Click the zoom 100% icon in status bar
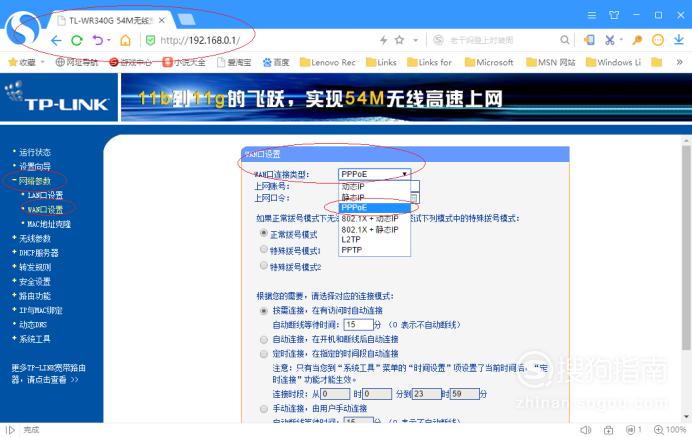Screen dimensions: 692x437 [670, 429]
